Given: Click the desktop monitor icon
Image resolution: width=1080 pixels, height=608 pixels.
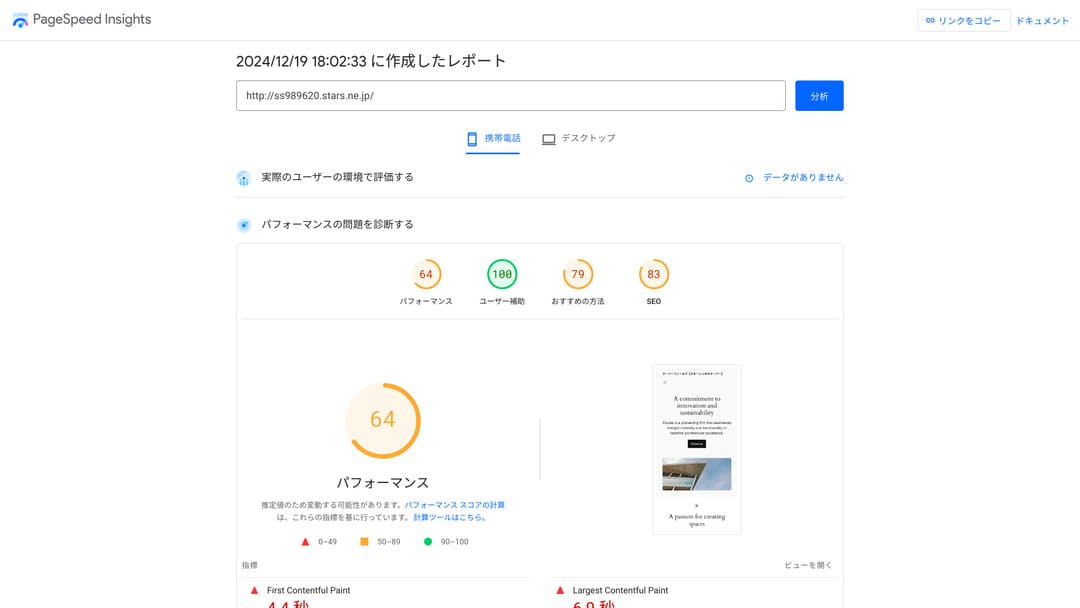Looking at the screenshot, I should [548, 139].
